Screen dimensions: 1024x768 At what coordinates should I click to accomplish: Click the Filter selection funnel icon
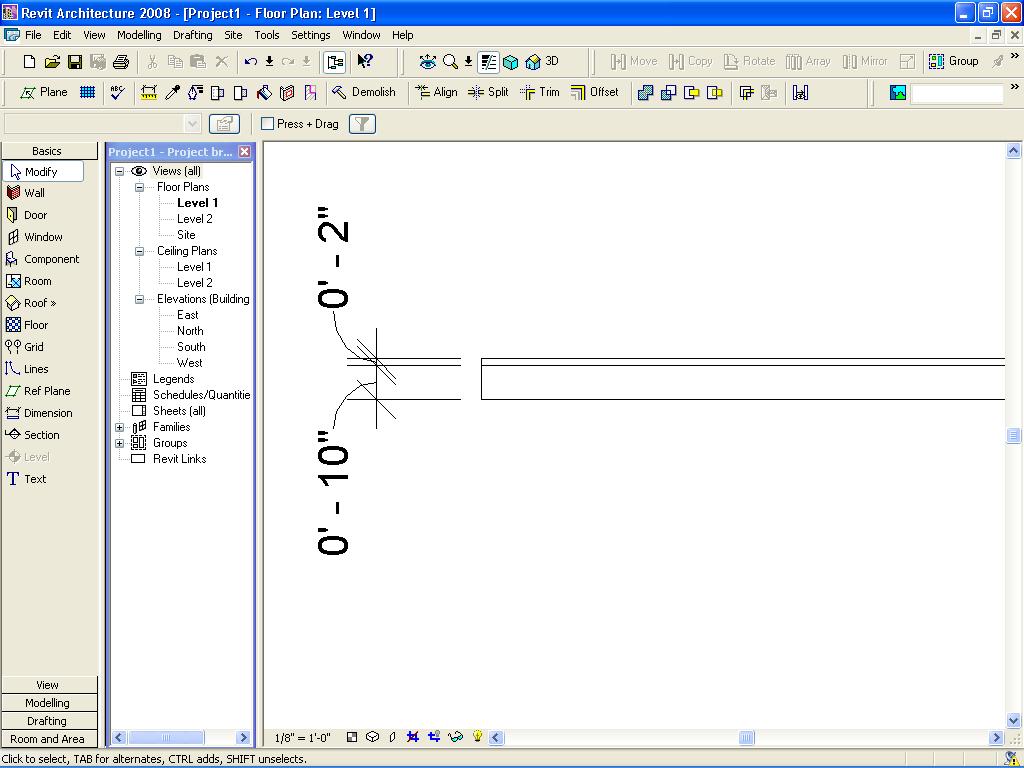[362, 124]
